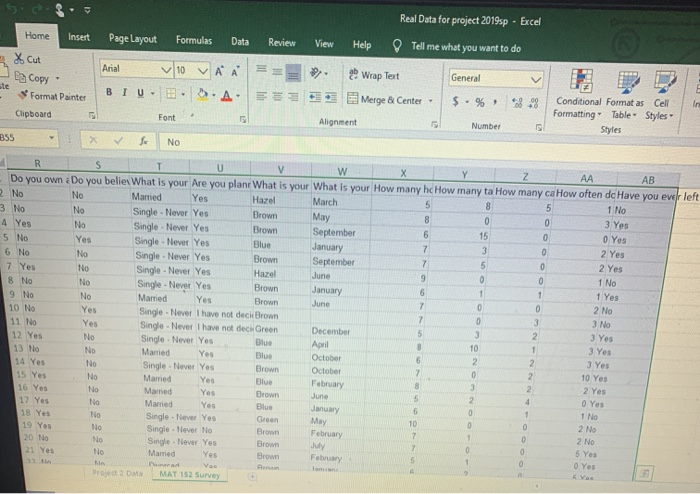700x494 pixels.
Task: Open the Fill Color dropdown arrow
Action: [x=214, y=95]
